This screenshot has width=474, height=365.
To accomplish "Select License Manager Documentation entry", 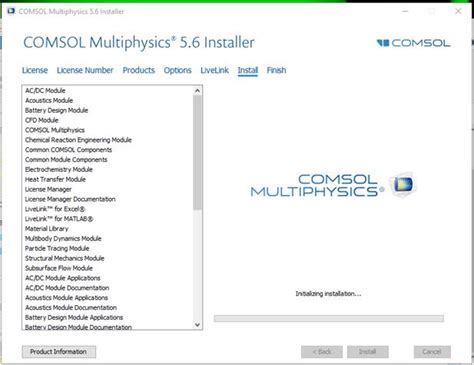I will click(70, 199).
